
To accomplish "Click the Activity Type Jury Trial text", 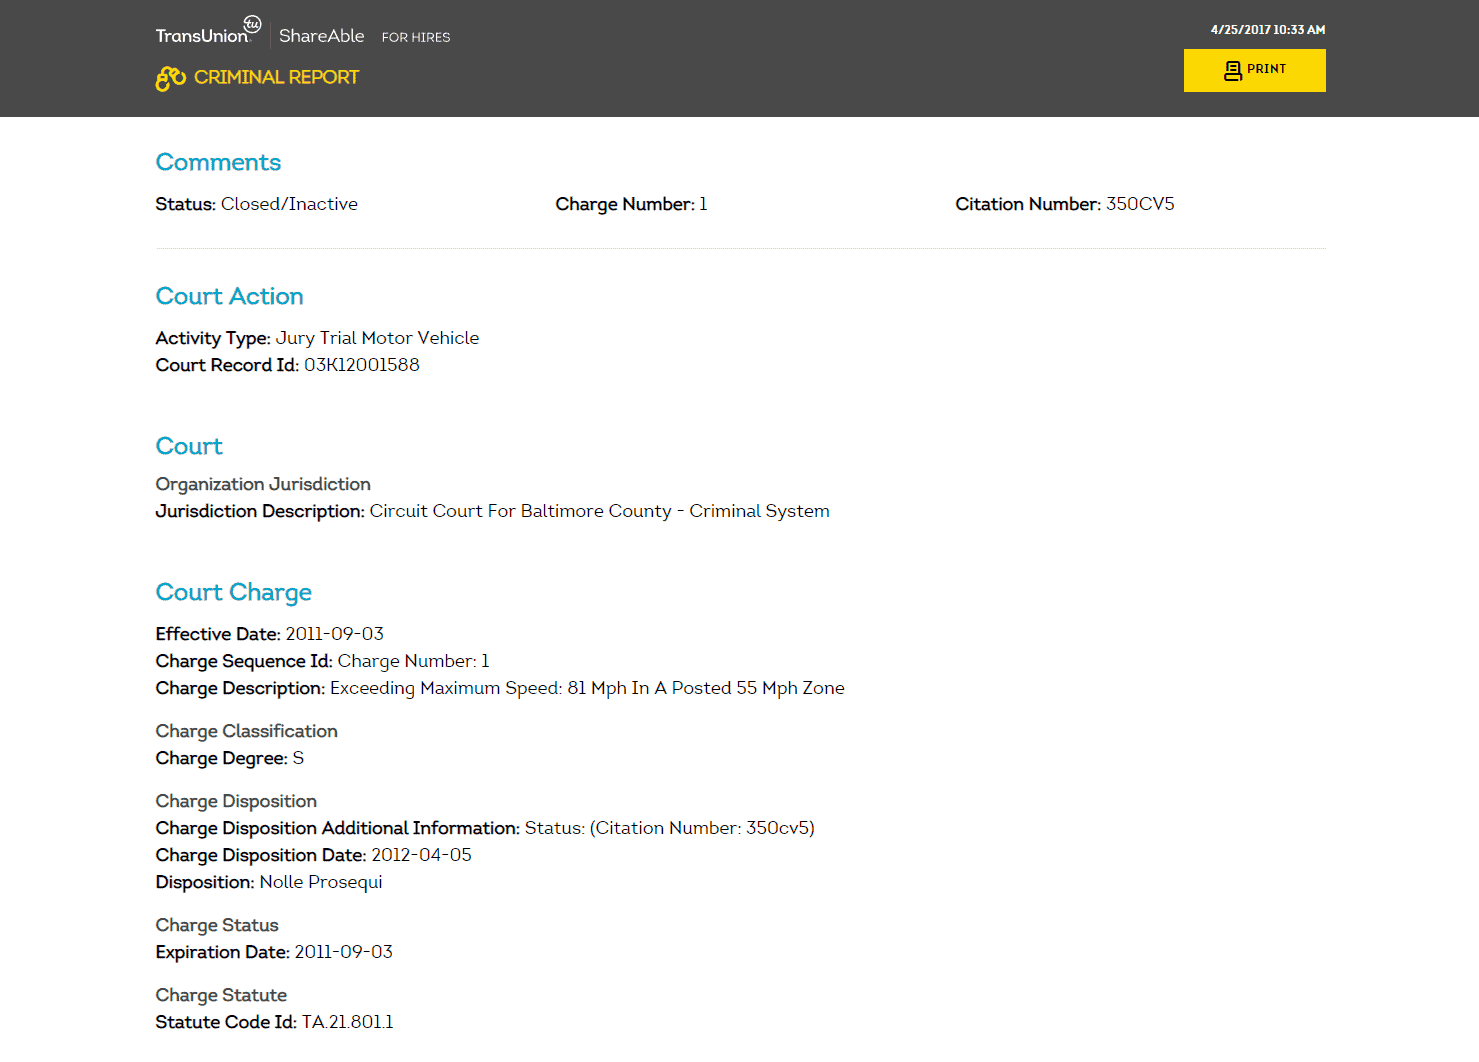I will click(x=376, y=338).
